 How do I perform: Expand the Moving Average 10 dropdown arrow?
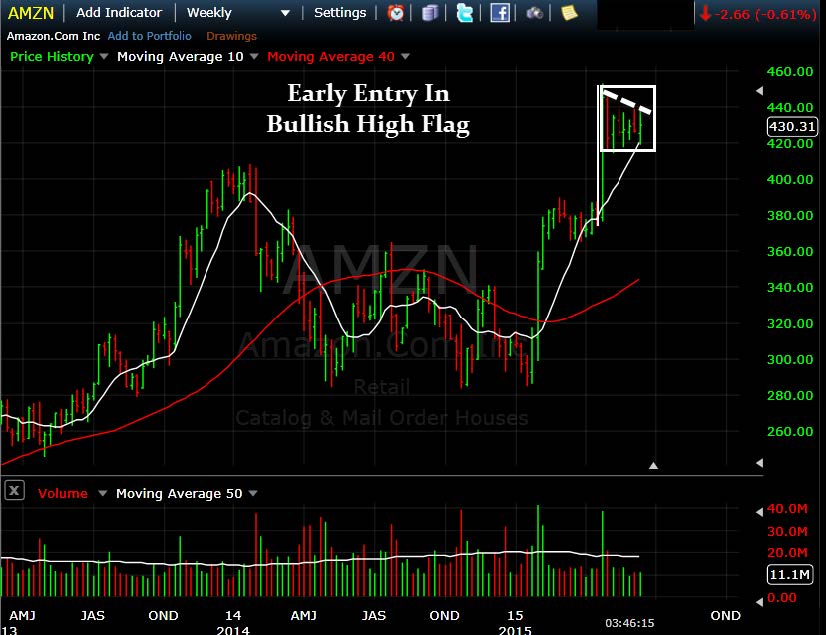click(254, 56)
